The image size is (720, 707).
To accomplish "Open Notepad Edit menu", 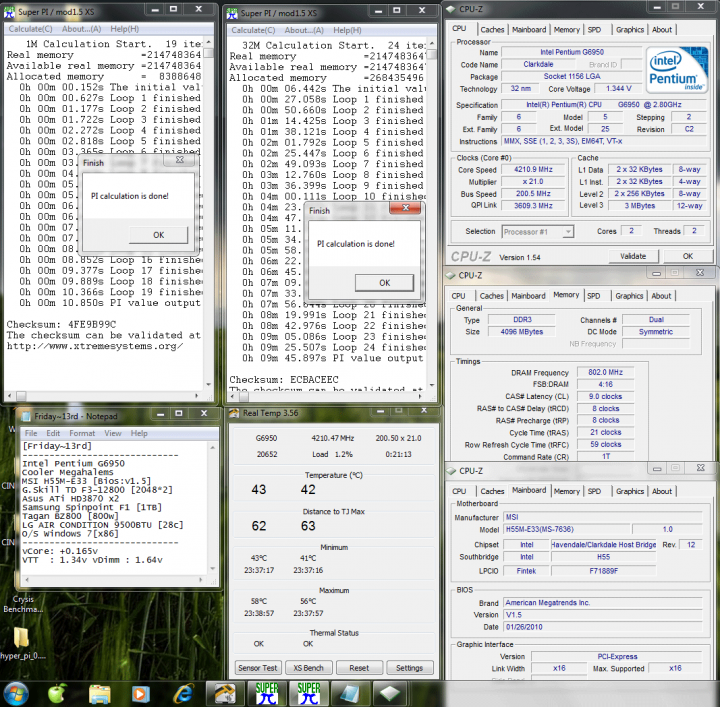I will [x=53, y=433].
